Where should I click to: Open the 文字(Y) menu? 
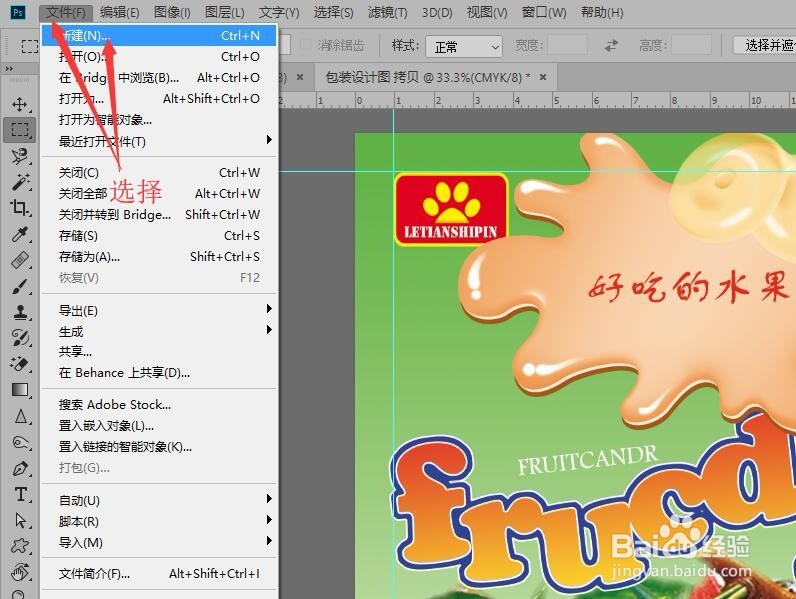click(x=279, y=12)
